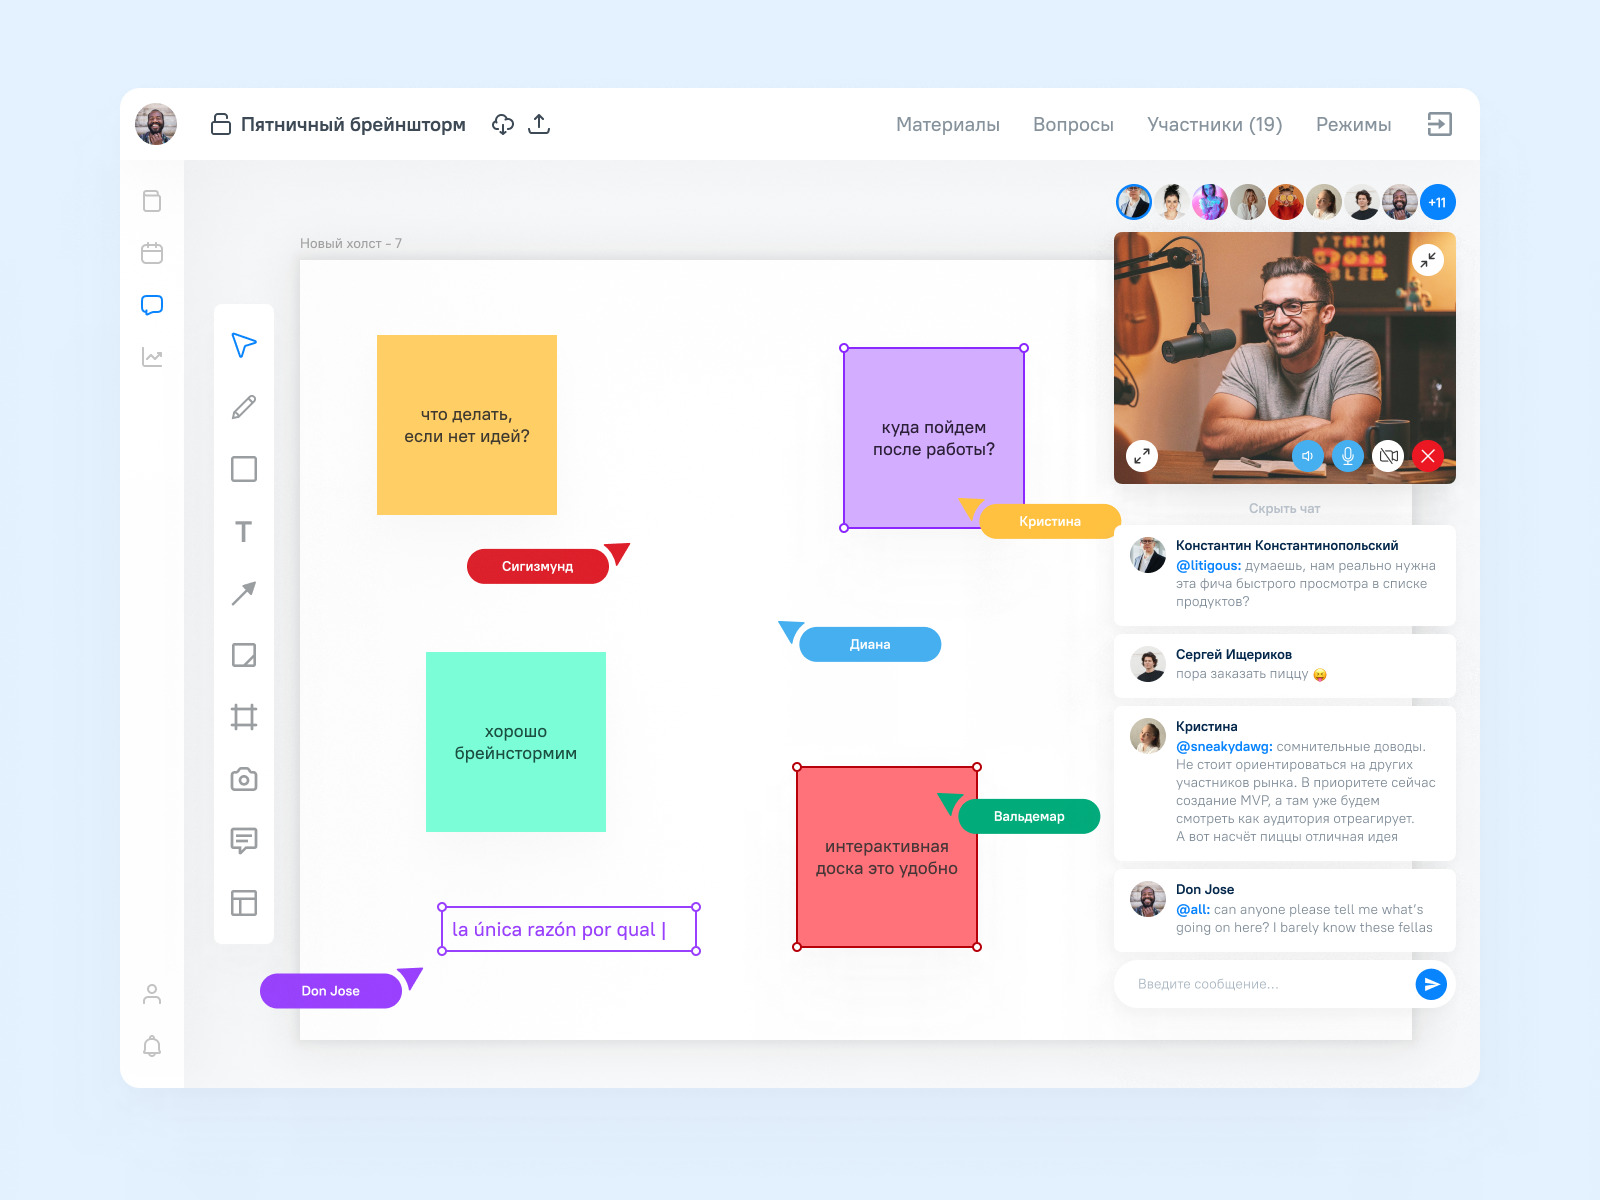Click Don Jose's avatar in the chat
Image resolution: width=1600 pixels, height=1200 pixels.
pyautogui.click(x=1148, y=899)
